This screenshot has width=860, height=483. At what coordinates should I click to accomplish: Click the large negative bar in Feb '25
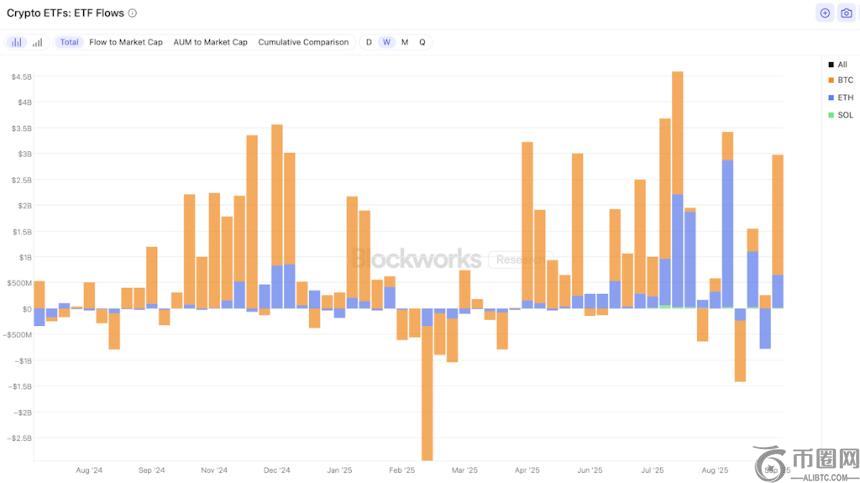click(427, 390)
